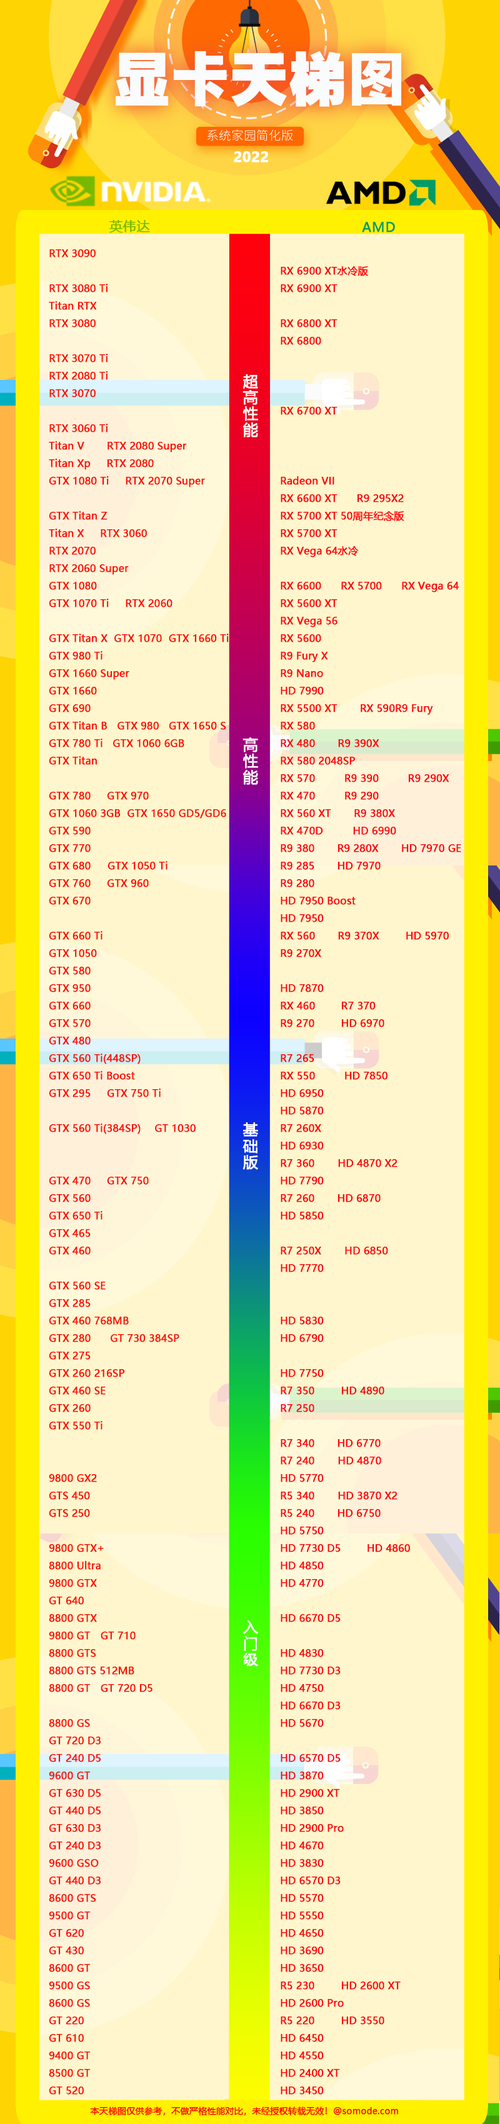Image resolution: width=500 pixels, height=2124 pixels.
Task: Click the GTX 460 768MB entry
Action: click(x=89, y=1321)
